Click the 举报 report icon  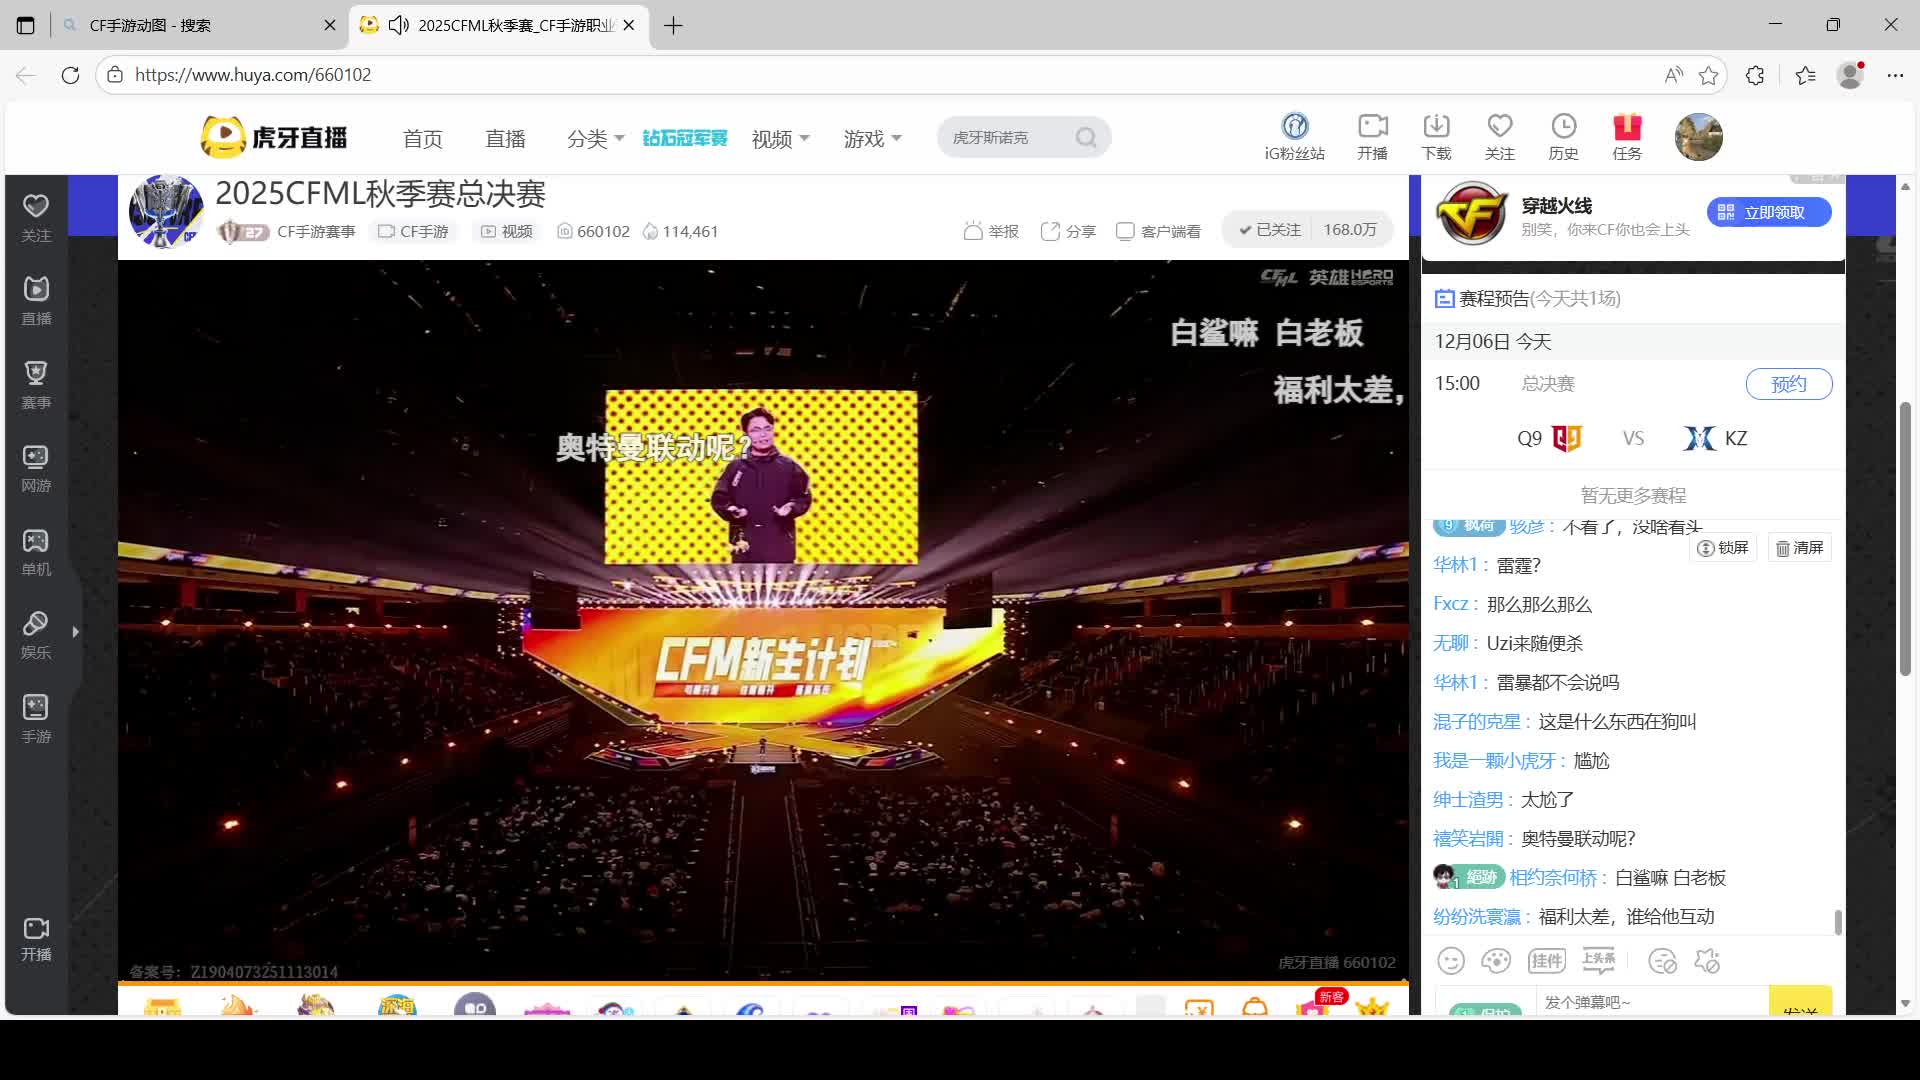990,231
